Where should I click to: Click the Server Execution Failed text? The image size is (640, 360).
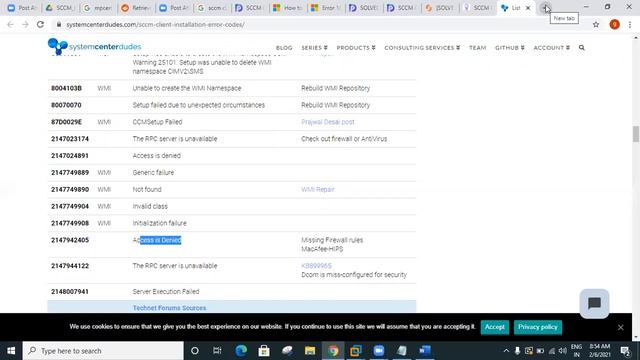click(x=166, y=291)
